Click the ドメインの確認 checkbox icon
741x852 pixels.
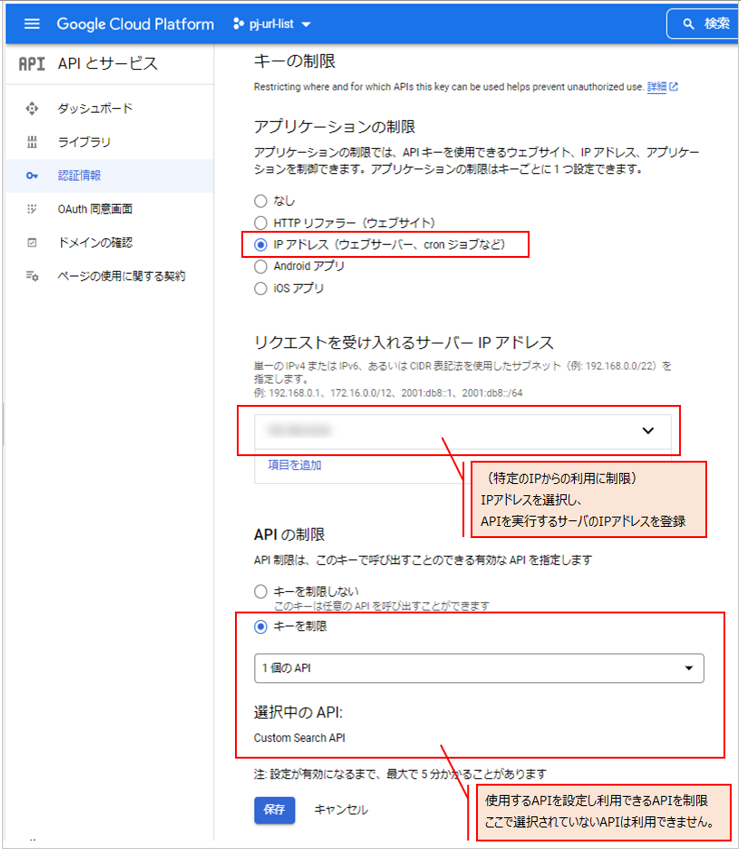pos(32,243)
